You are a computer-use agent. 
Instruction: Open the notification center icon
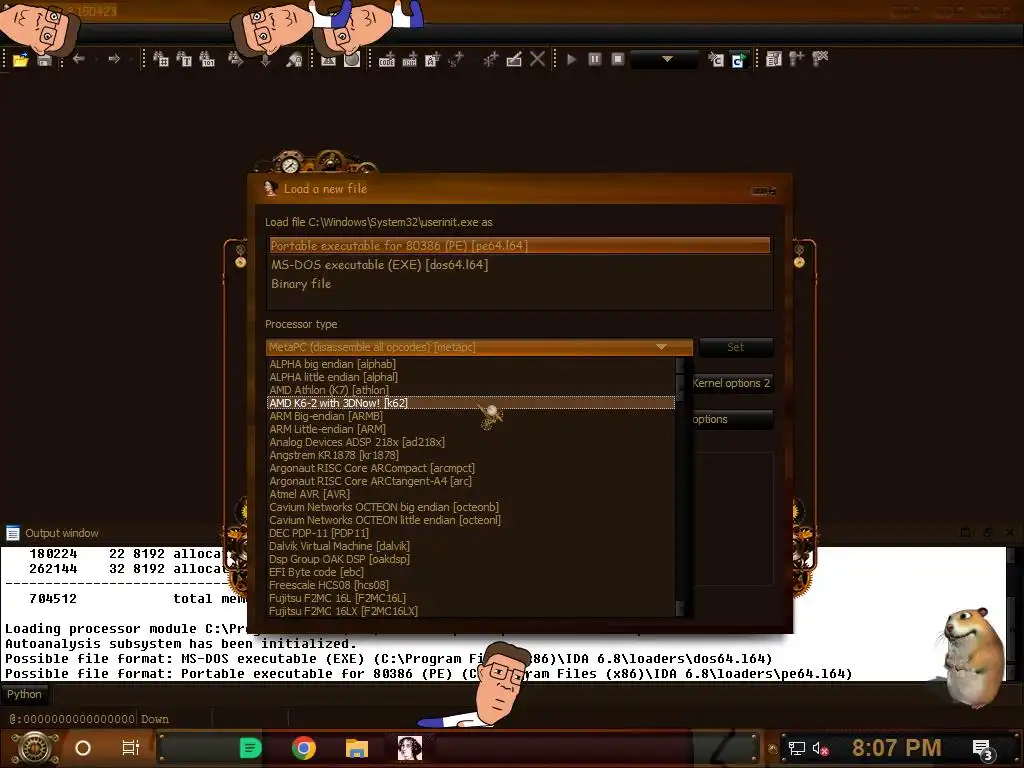pos(982,749)
